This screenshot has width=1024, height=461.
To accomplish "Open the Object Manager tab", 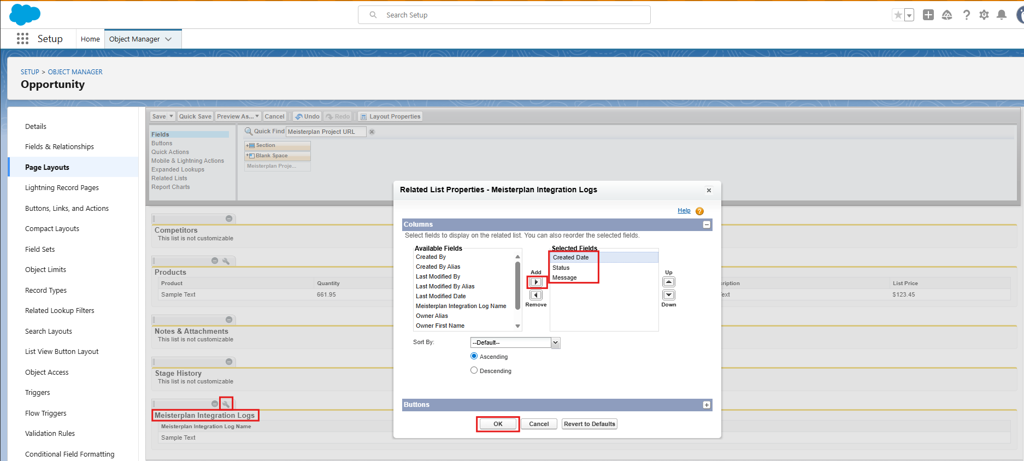I will pyautogui.click(x=135, y=39).
